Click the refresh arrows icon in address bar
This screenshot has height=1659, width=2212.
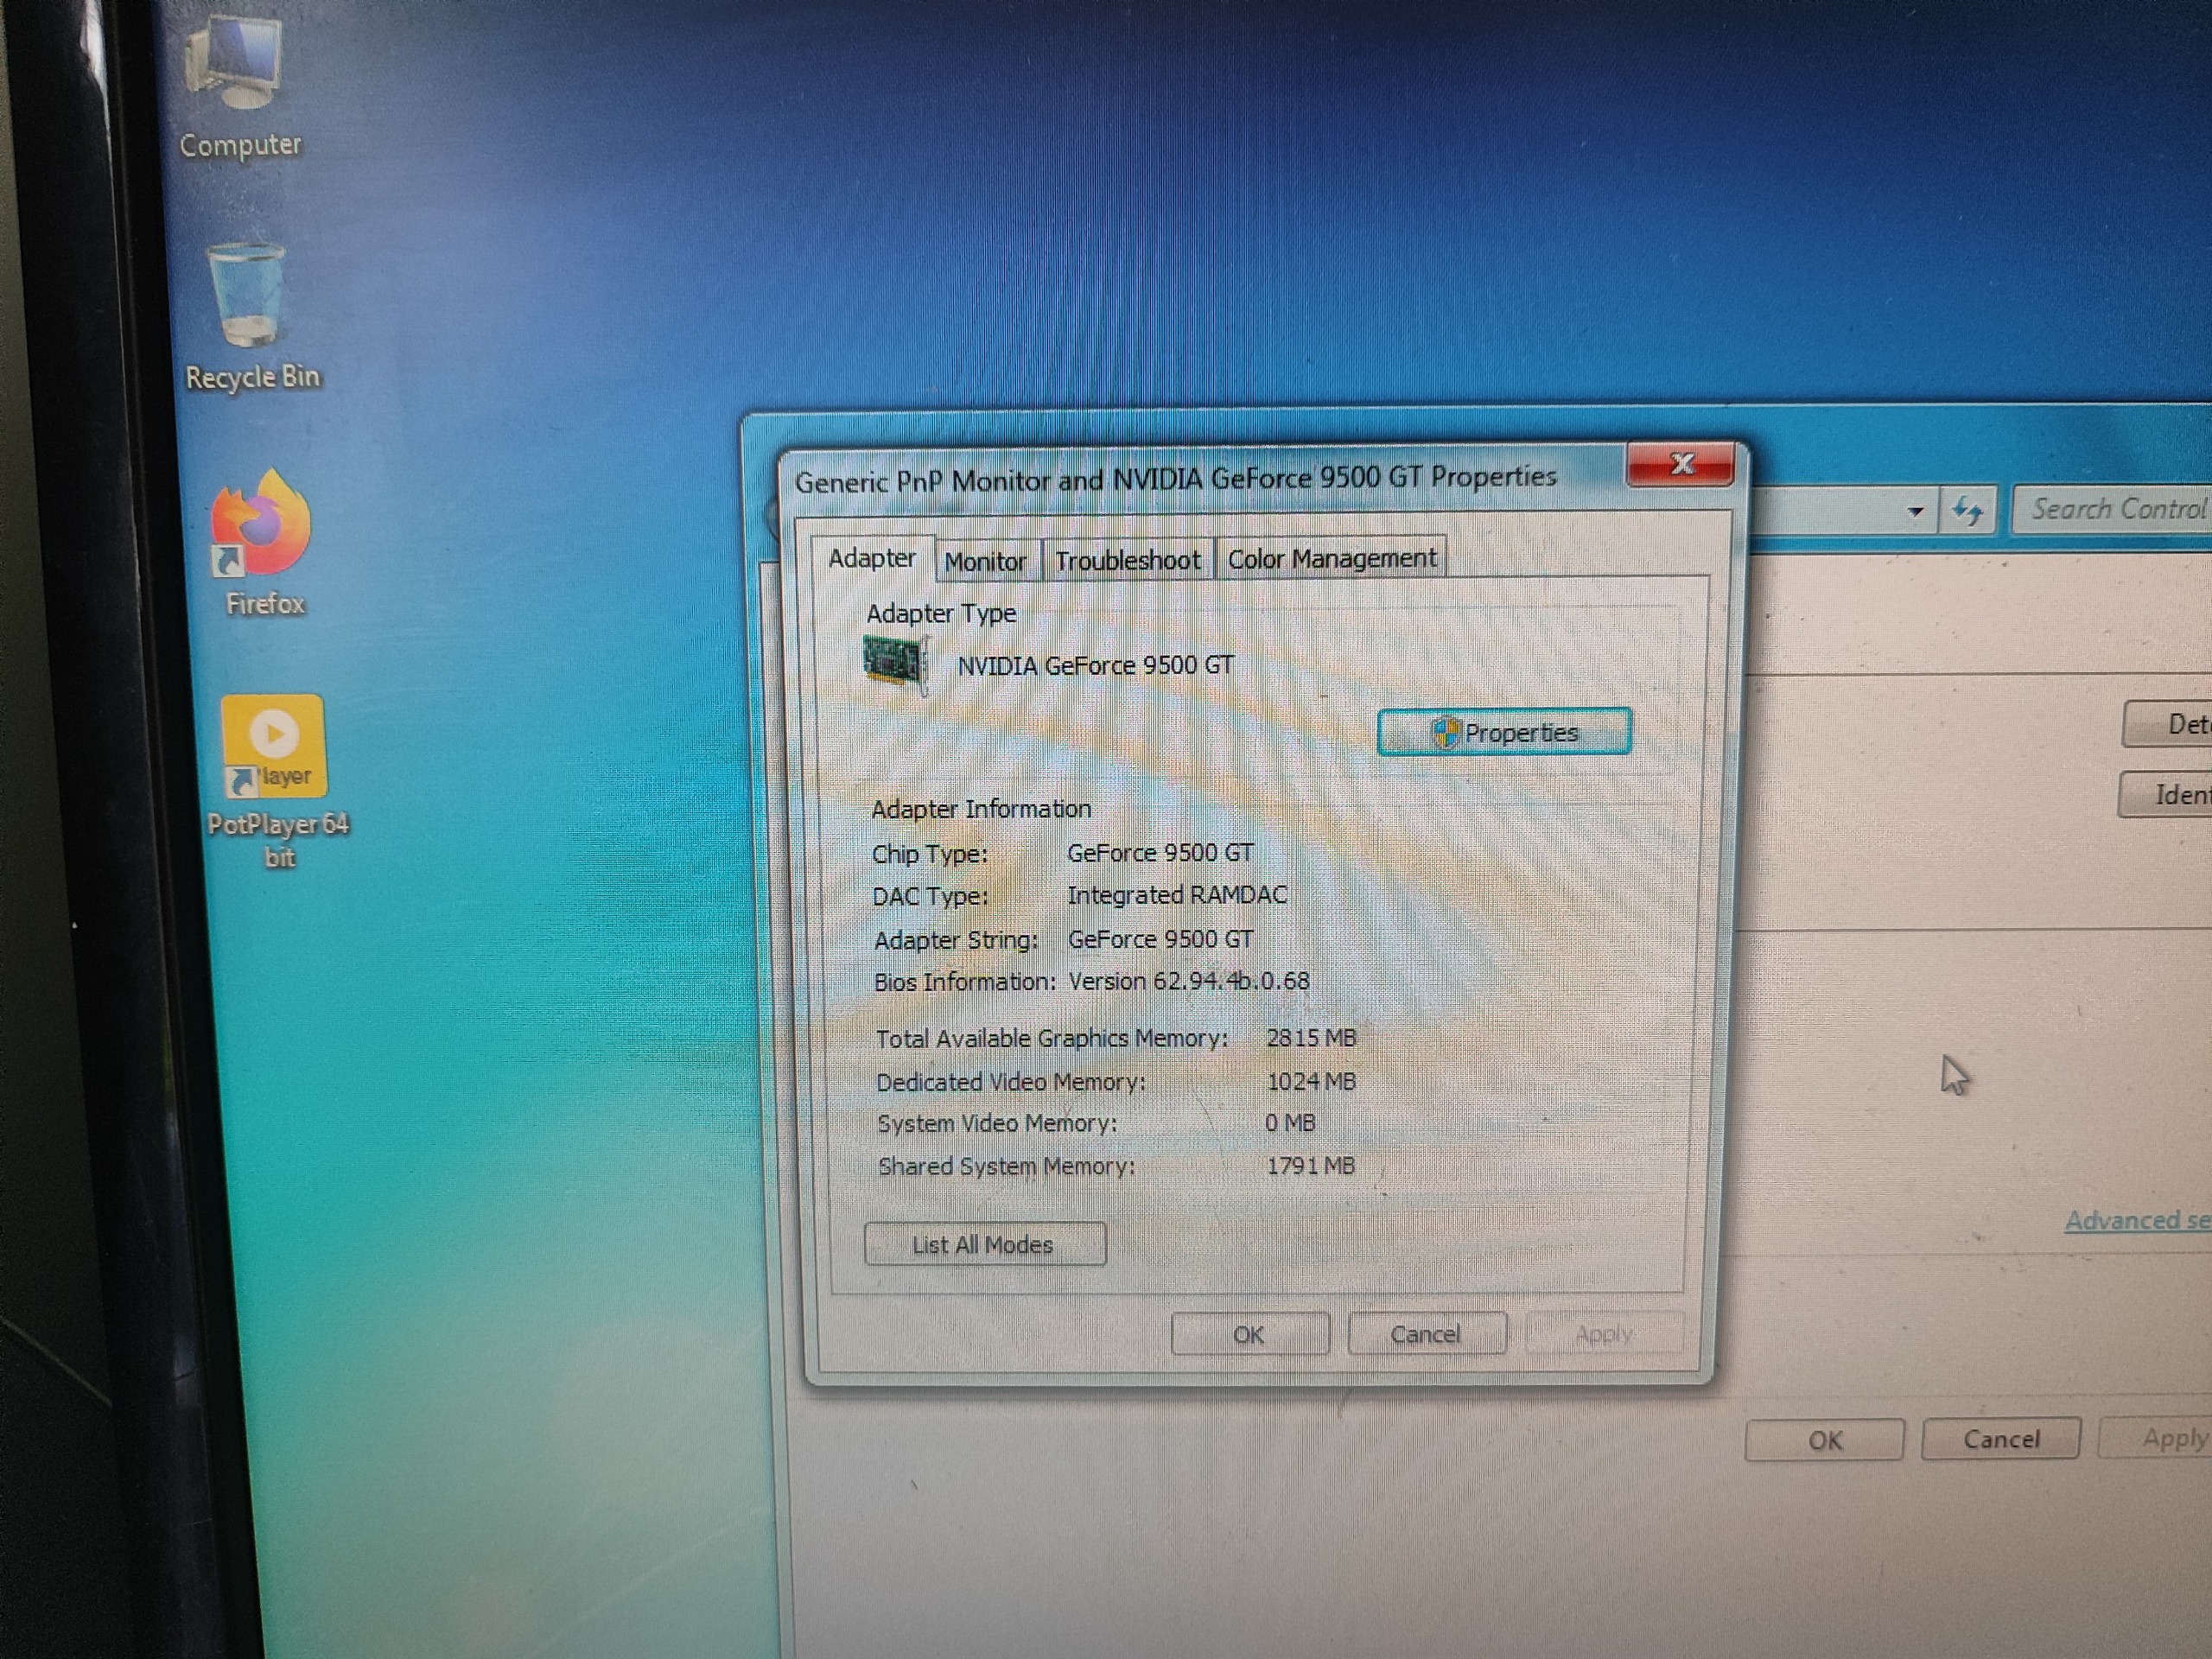click(x=1967, y=512)
